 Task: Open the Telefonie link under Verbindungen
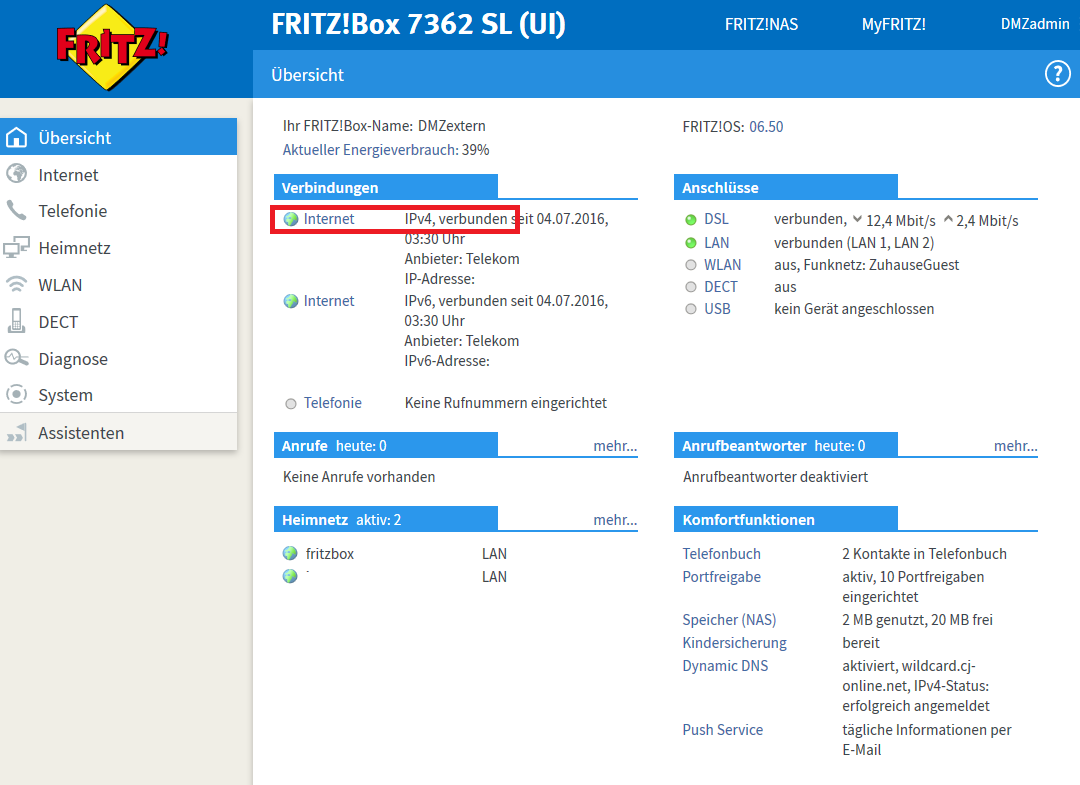click(x=333, y=403)
